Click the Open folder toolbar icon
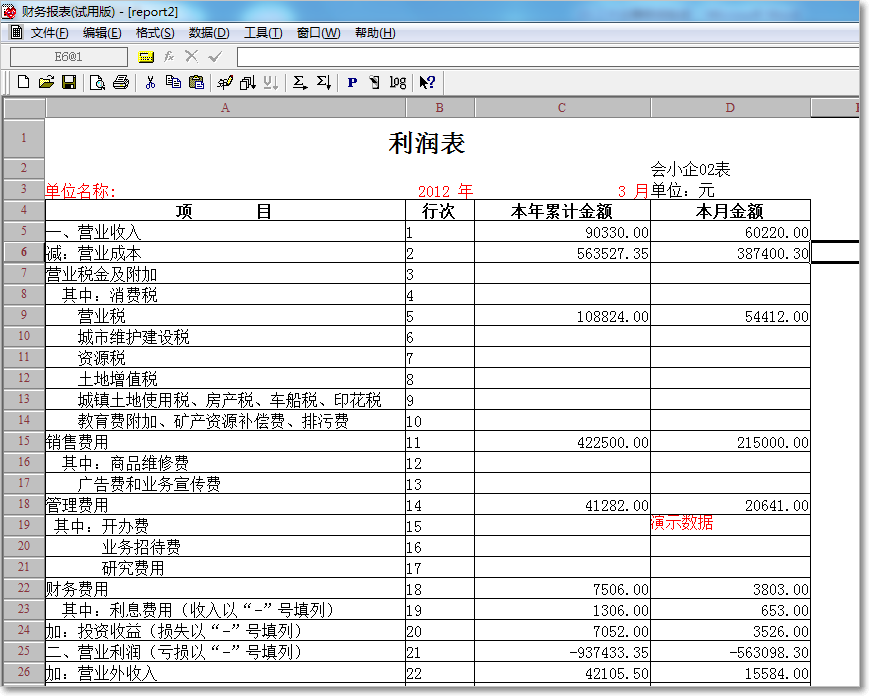This screenshot has width=869, height=696. click(x=45, y=82)
